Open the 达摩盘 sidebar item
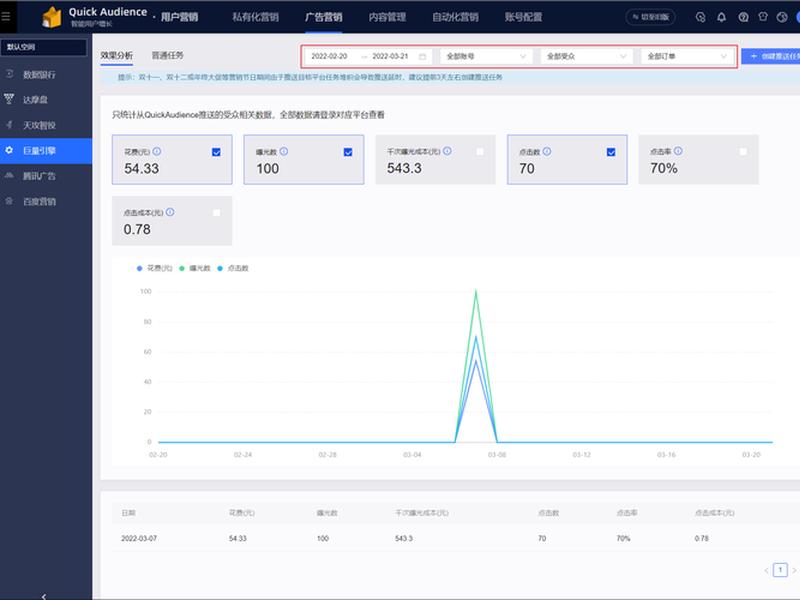This screenshot has height=600, width=800. 35,99
